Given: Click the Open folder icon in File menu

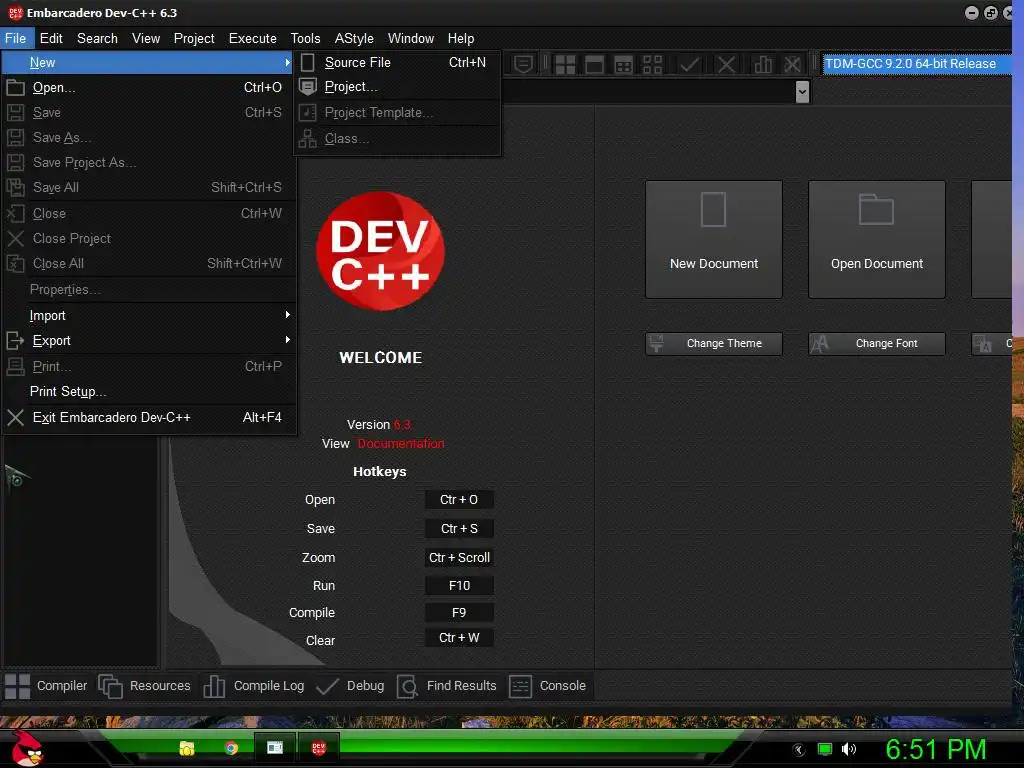Looking at the screenshot, I should (16, 88).
